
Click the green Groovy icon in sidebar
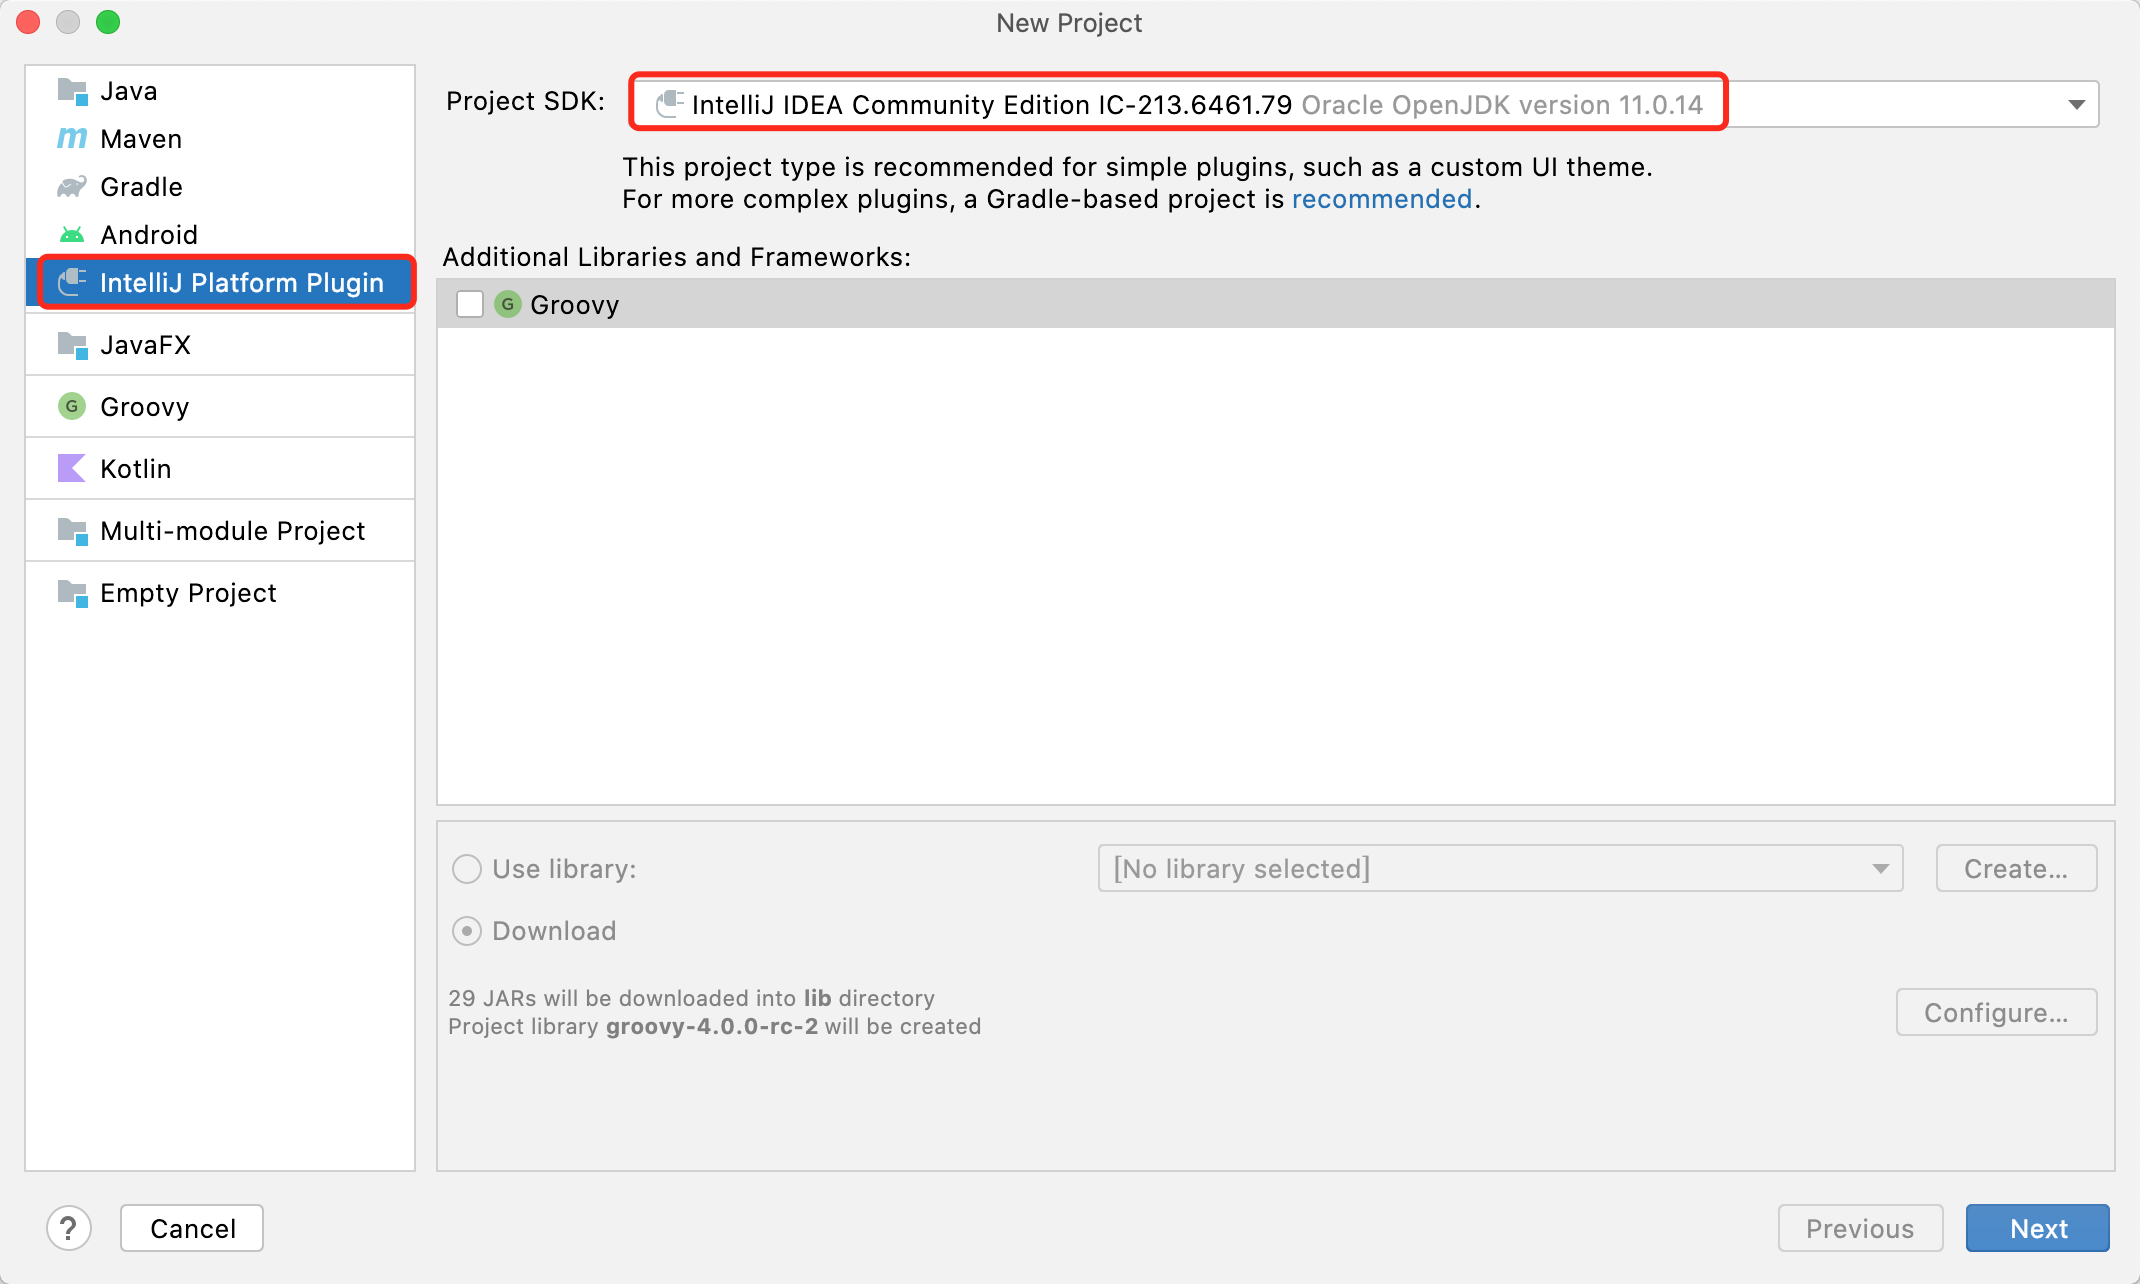(x=72, y=406)
